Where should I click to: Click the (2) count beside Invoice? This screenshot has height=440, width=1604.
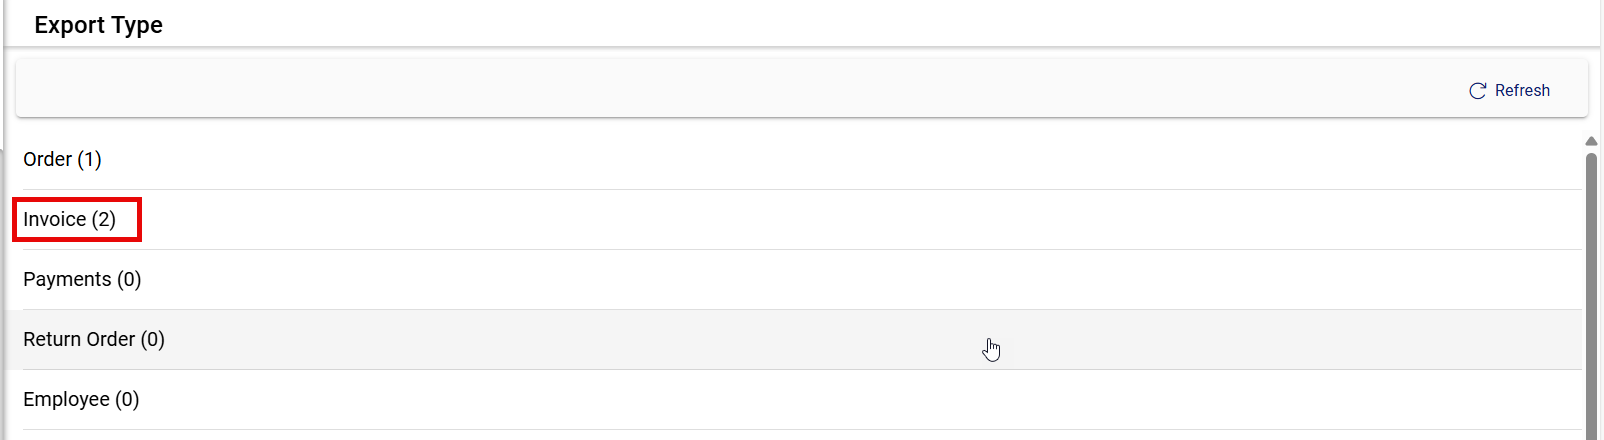[104, 220]
